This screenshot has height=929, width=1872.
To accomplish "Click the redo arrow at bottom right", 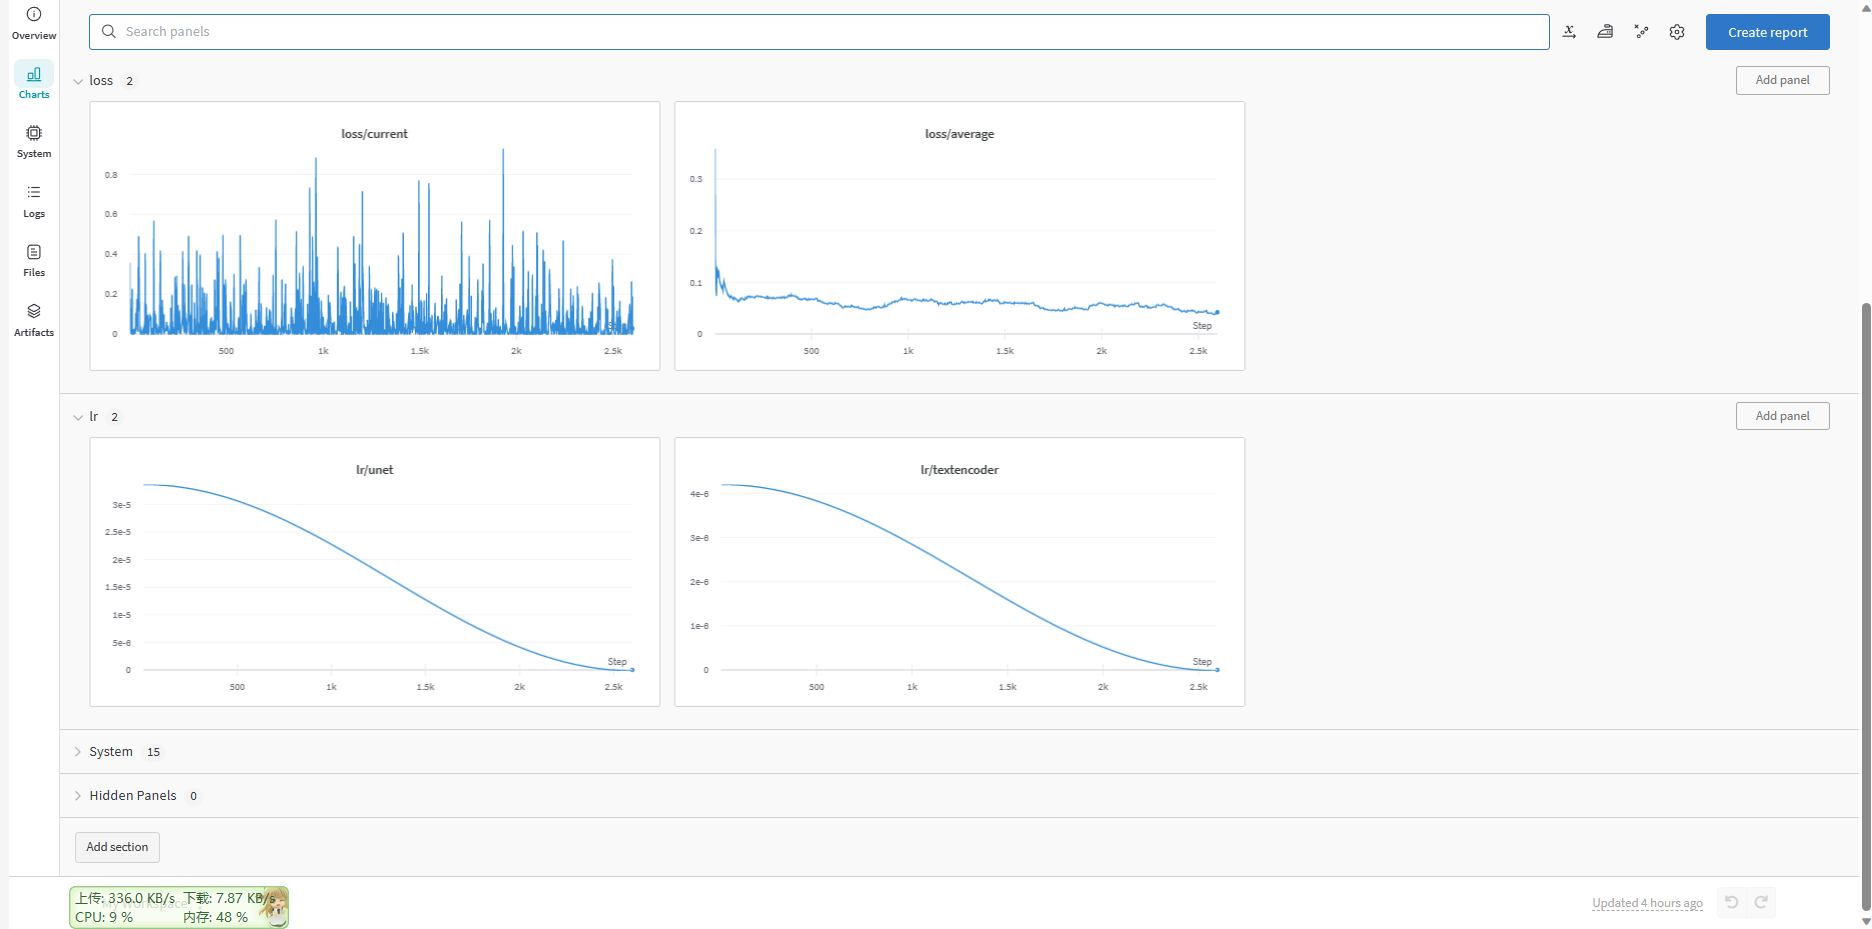I will [1761, 902].
